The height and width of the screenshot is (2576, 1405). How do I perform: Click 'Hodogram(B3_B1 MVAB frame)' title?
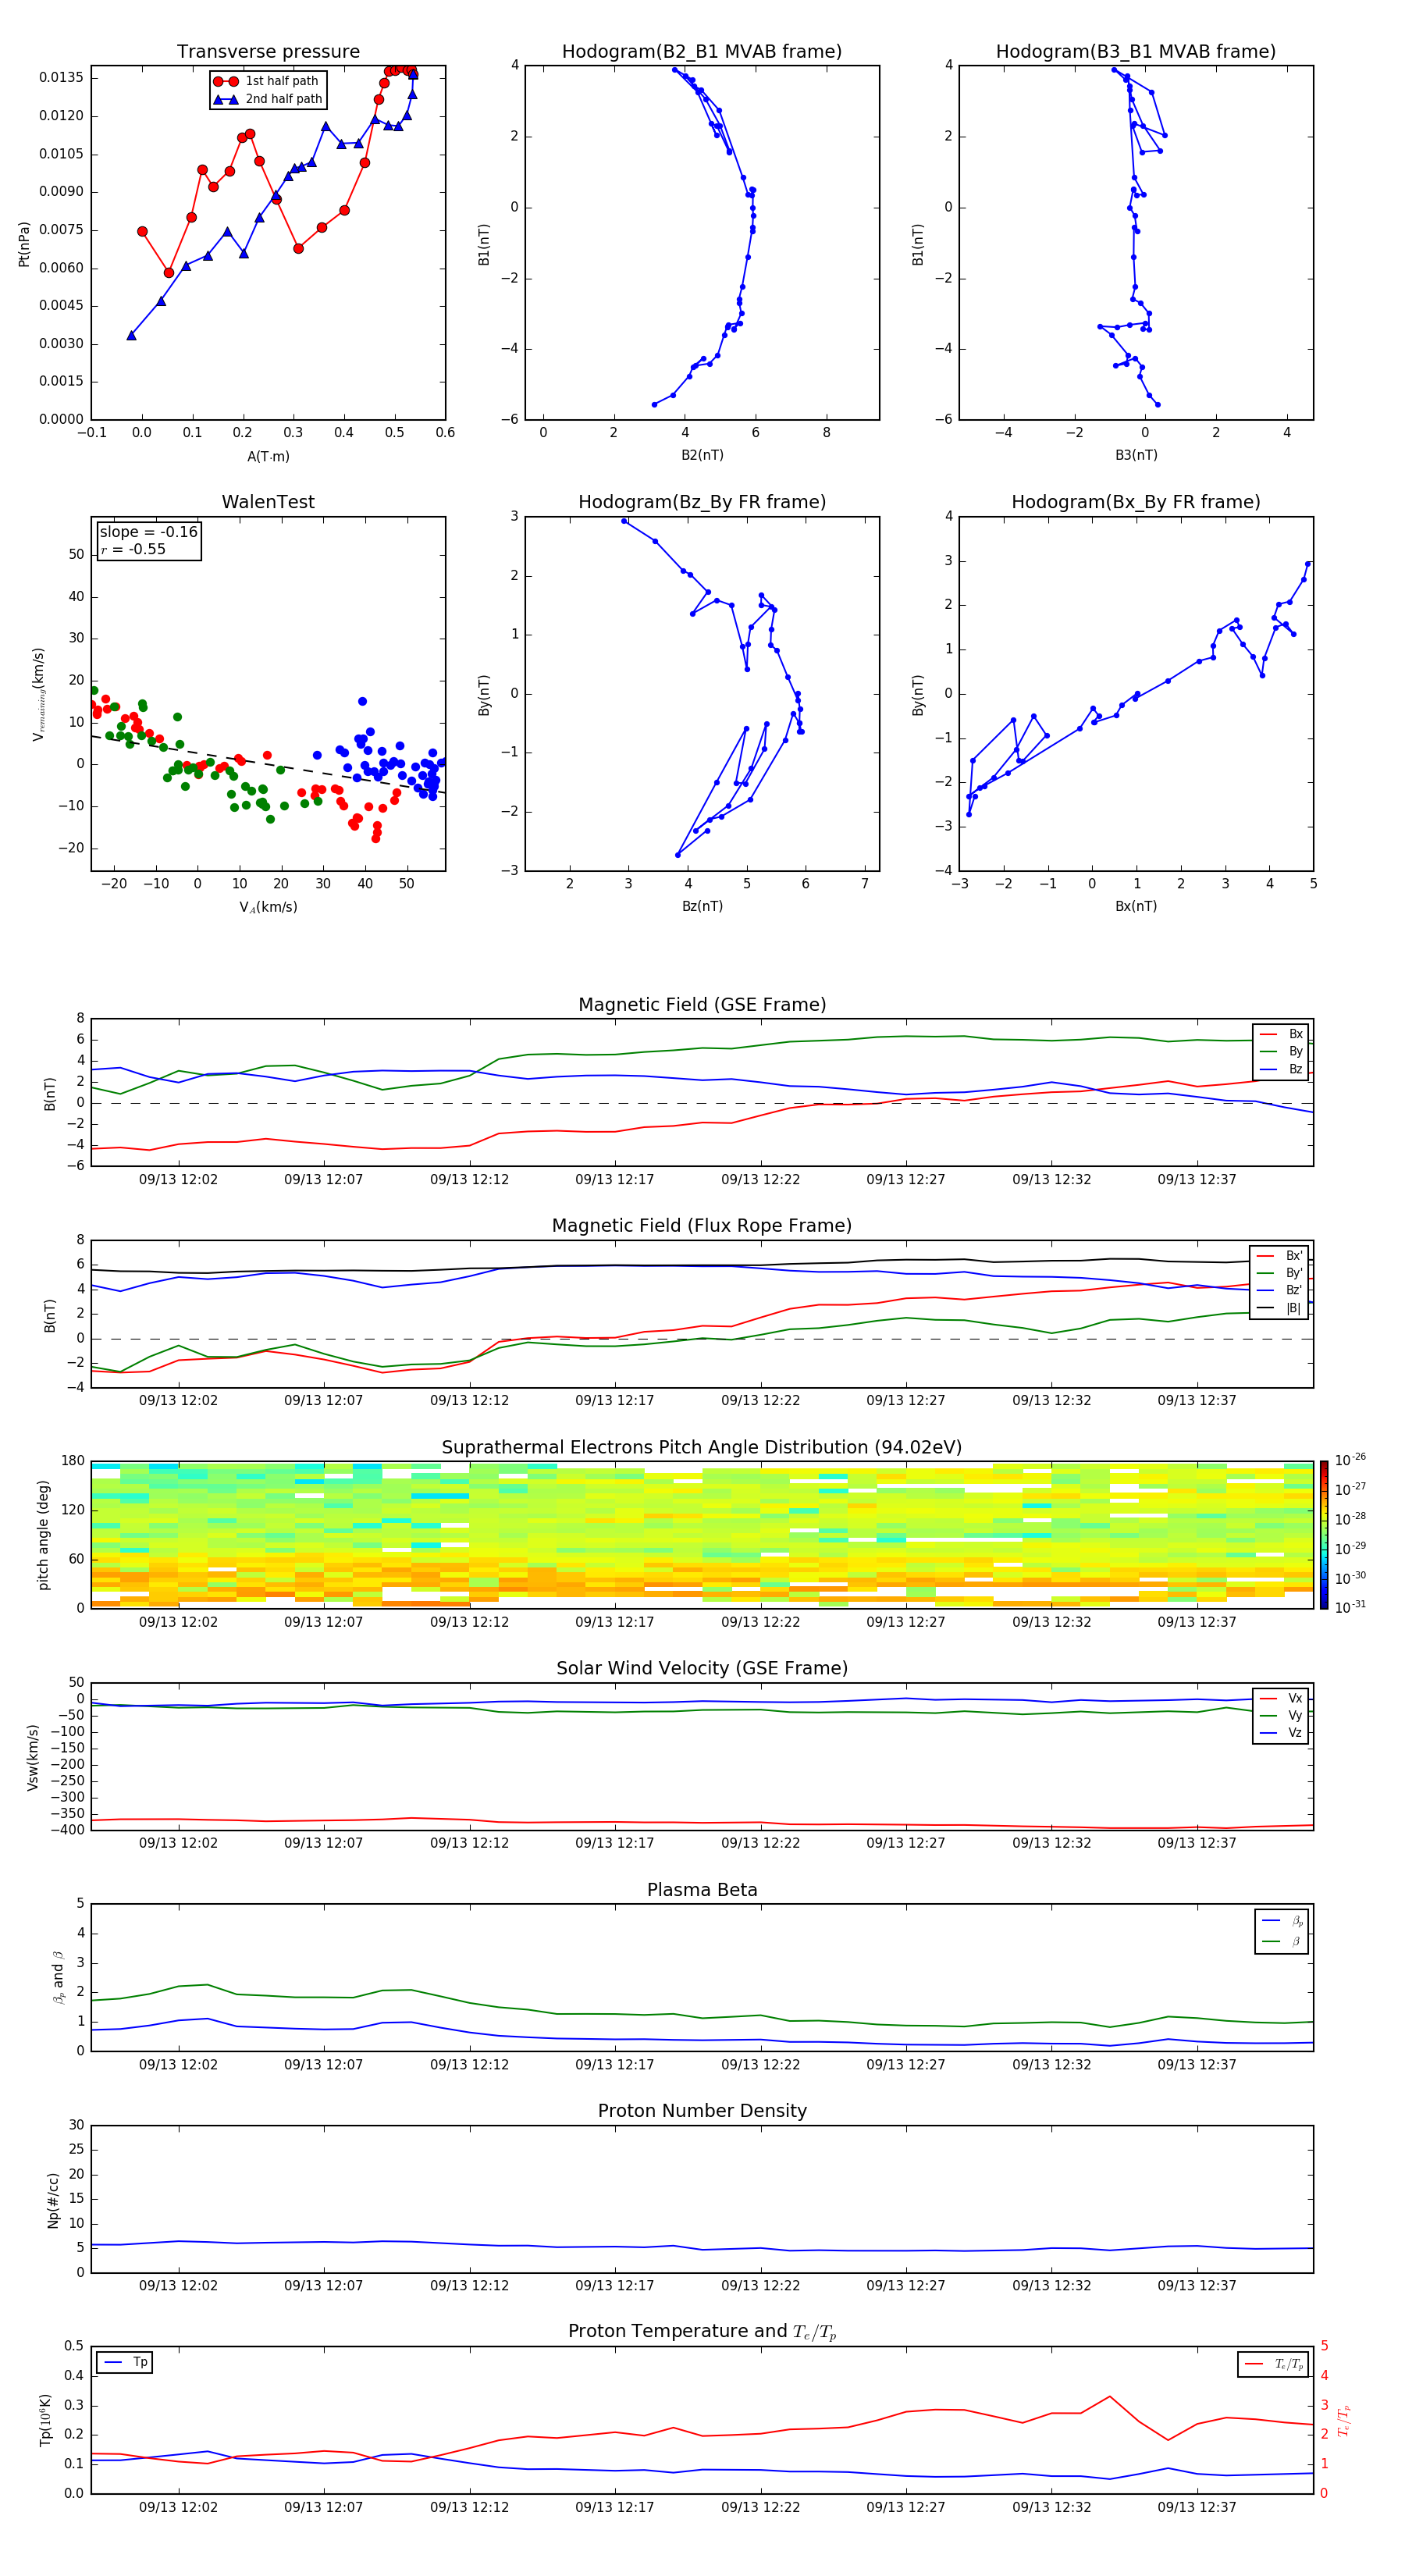pyautogui.click(x=1136, y=52)
